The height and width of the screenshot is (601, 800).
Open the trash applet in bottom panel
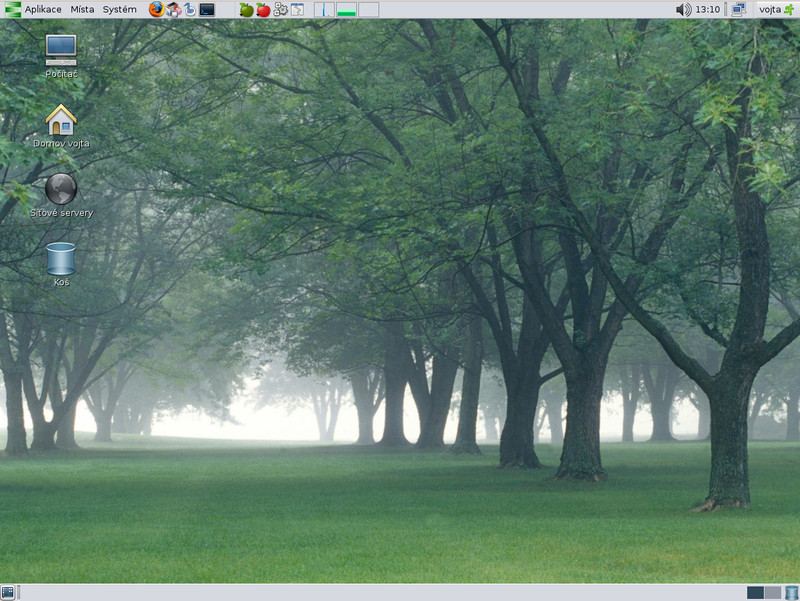(x=791, y=592)
